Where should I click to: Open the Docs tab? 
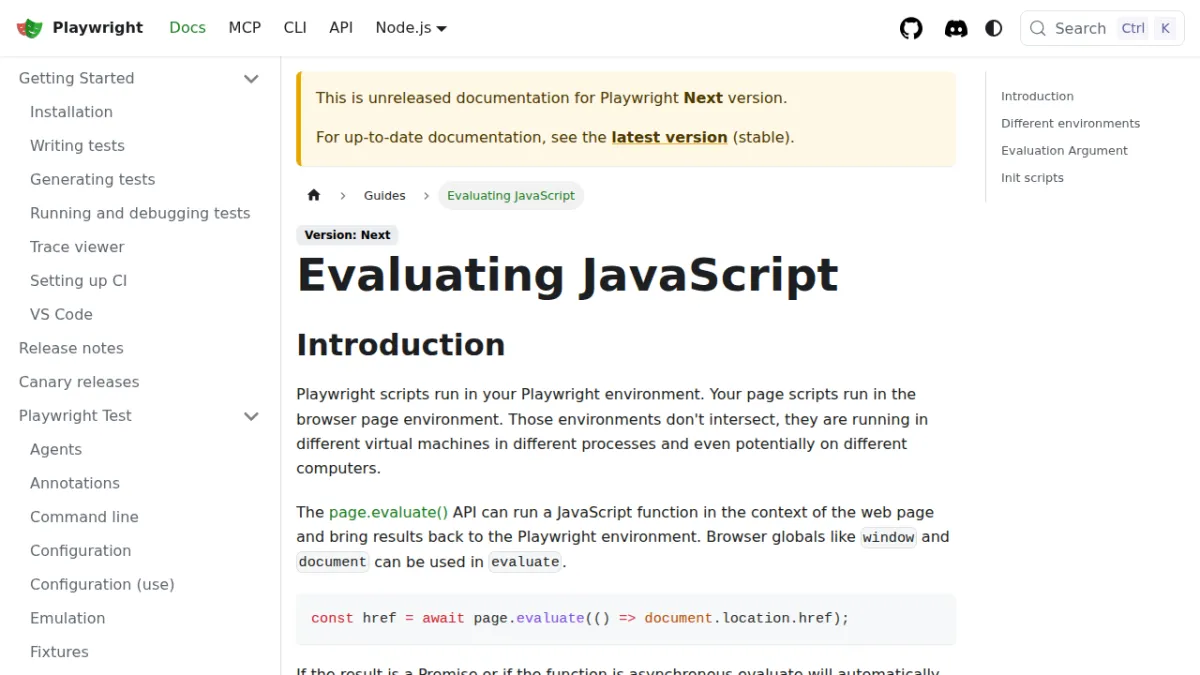coord(187,28)
